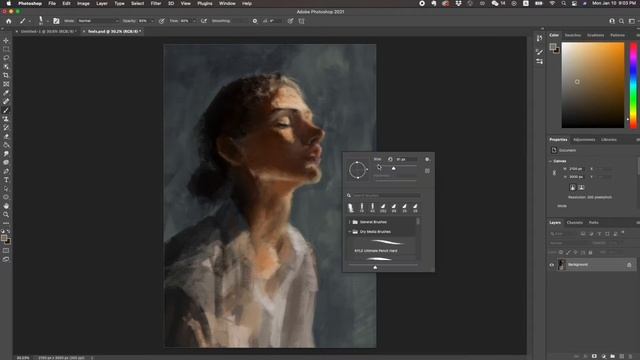Select the Crop tool
Image resolution: width=640 pixels, height=360 pixels.
pos(6,76)
